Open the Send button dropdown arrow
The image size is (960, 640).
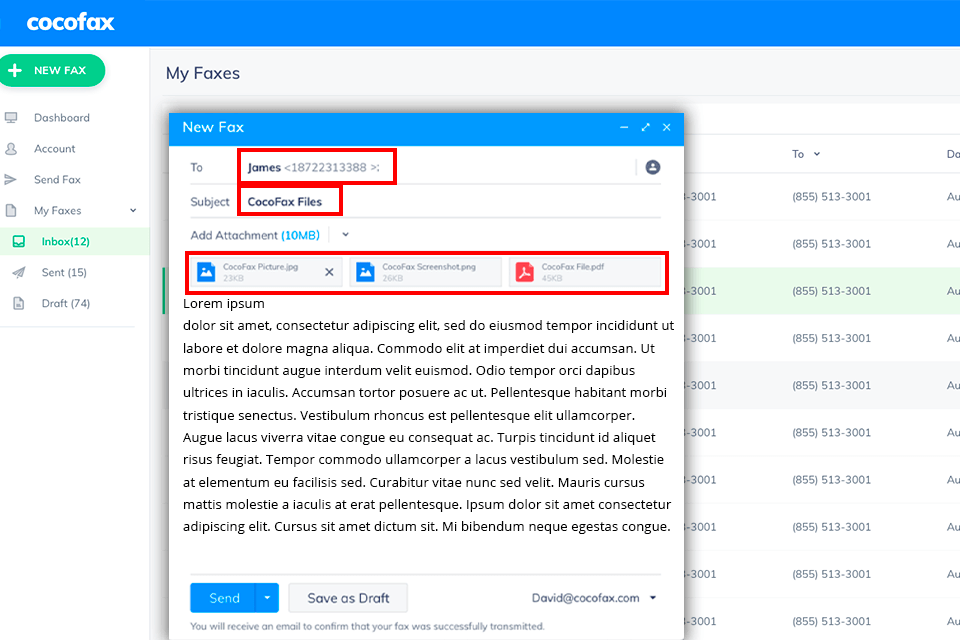tap(266, 598)
